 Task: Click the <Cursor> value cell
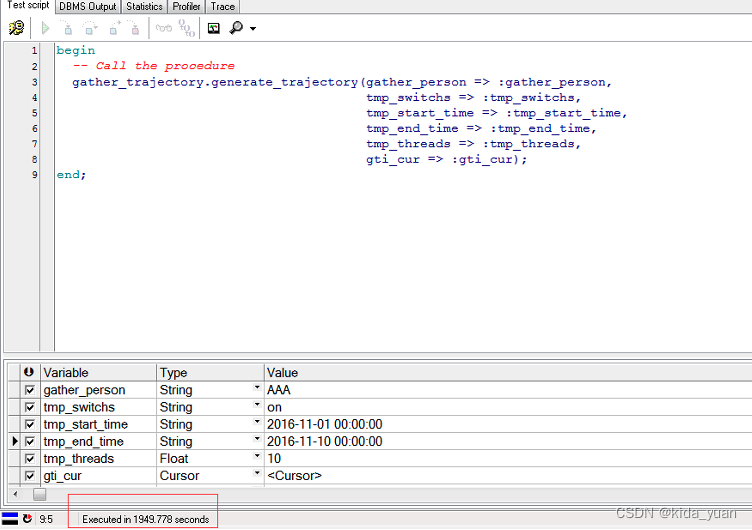click(508, 476)
